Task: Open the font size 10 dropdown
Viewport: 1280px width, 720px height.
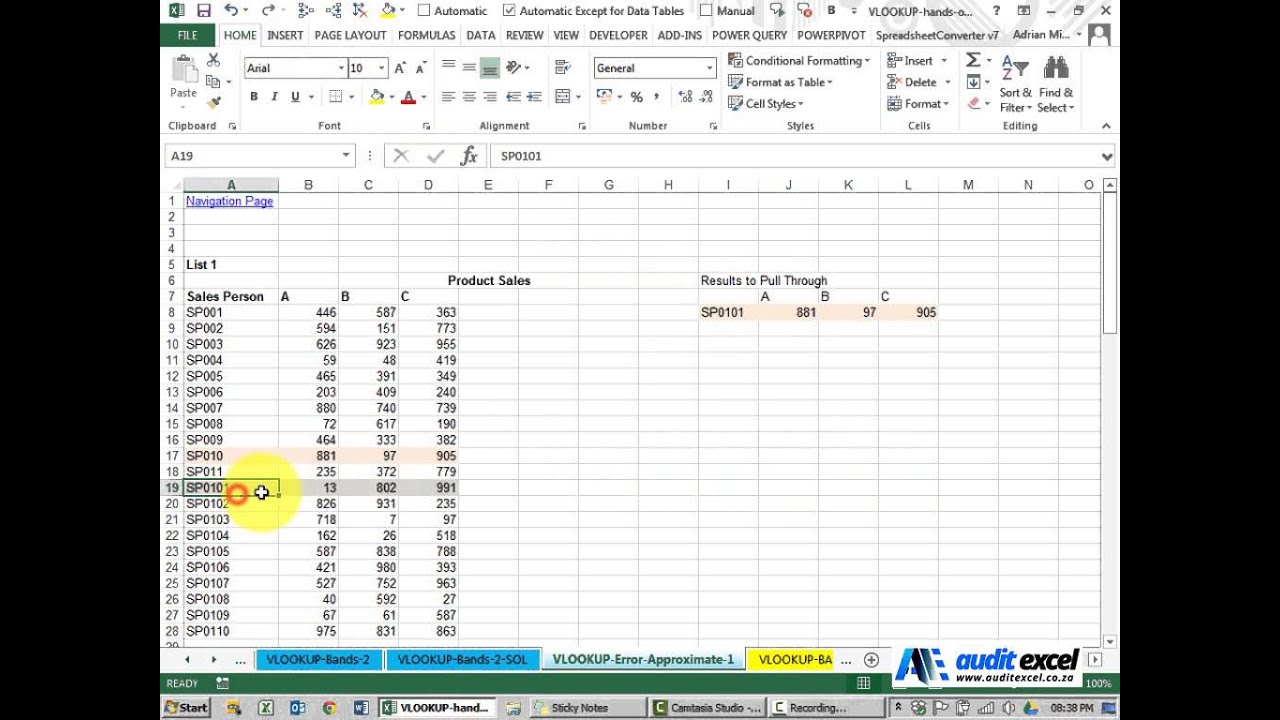Action: point(381,68)
